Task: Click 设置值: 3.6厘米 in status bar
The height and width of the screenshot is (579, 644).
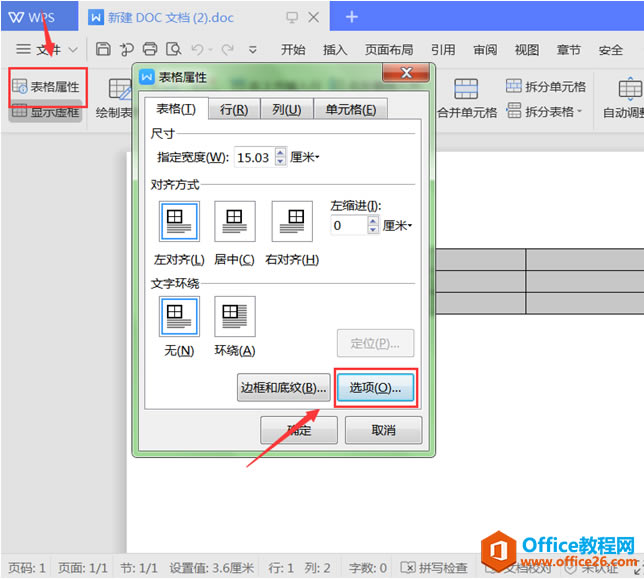Action: pyautogui.click(x=212, y=568)
